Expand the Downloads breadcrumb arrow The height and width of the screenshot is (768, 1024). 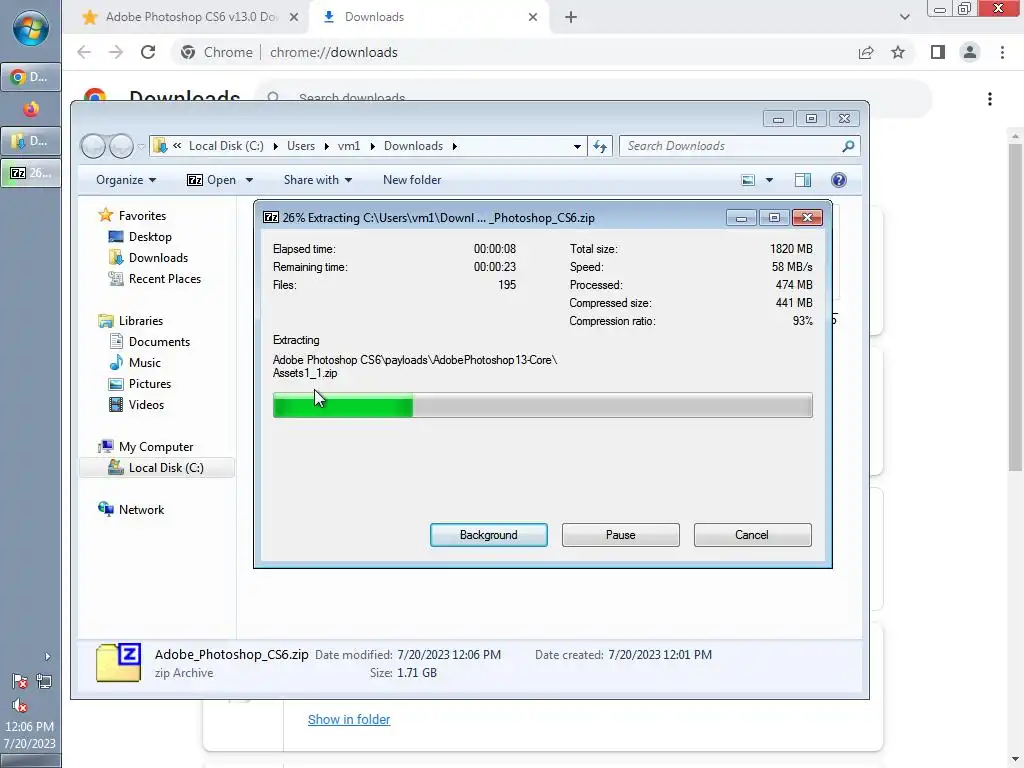(455, 146)
